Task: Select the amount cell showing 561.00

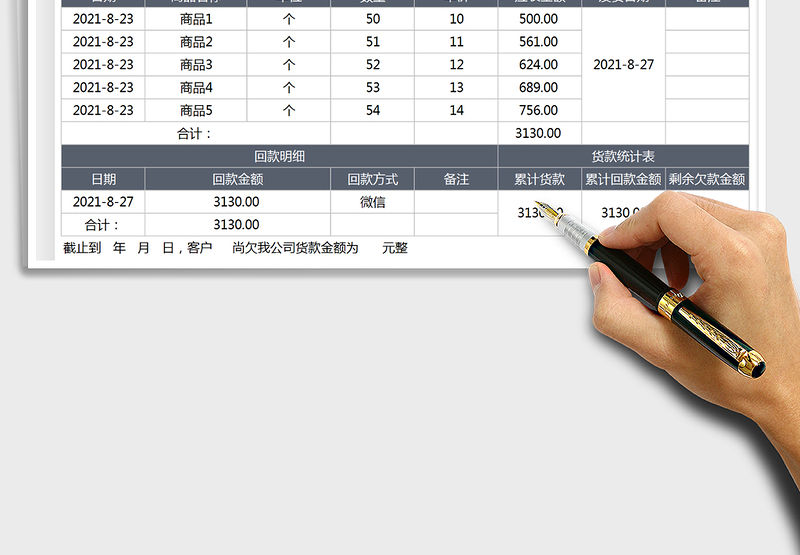Action: point(539,42)
